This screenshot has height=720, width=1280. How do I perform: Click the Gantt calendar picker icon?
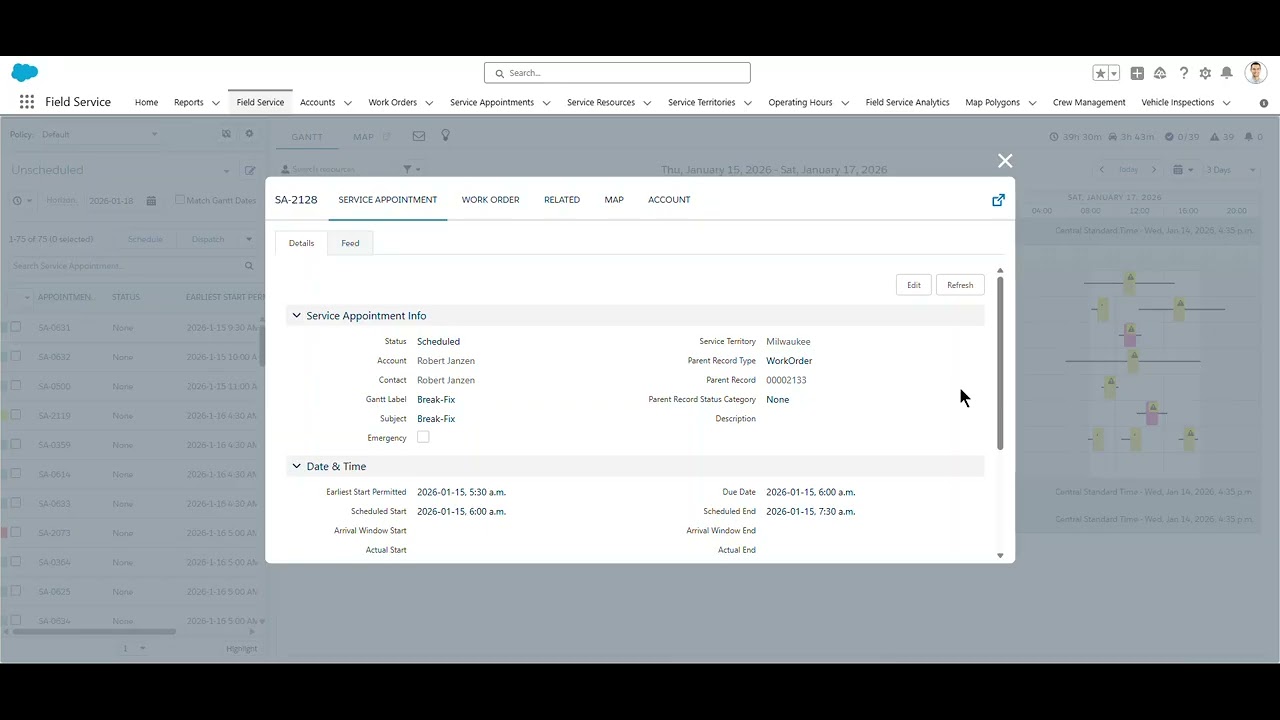point(1178,170)
